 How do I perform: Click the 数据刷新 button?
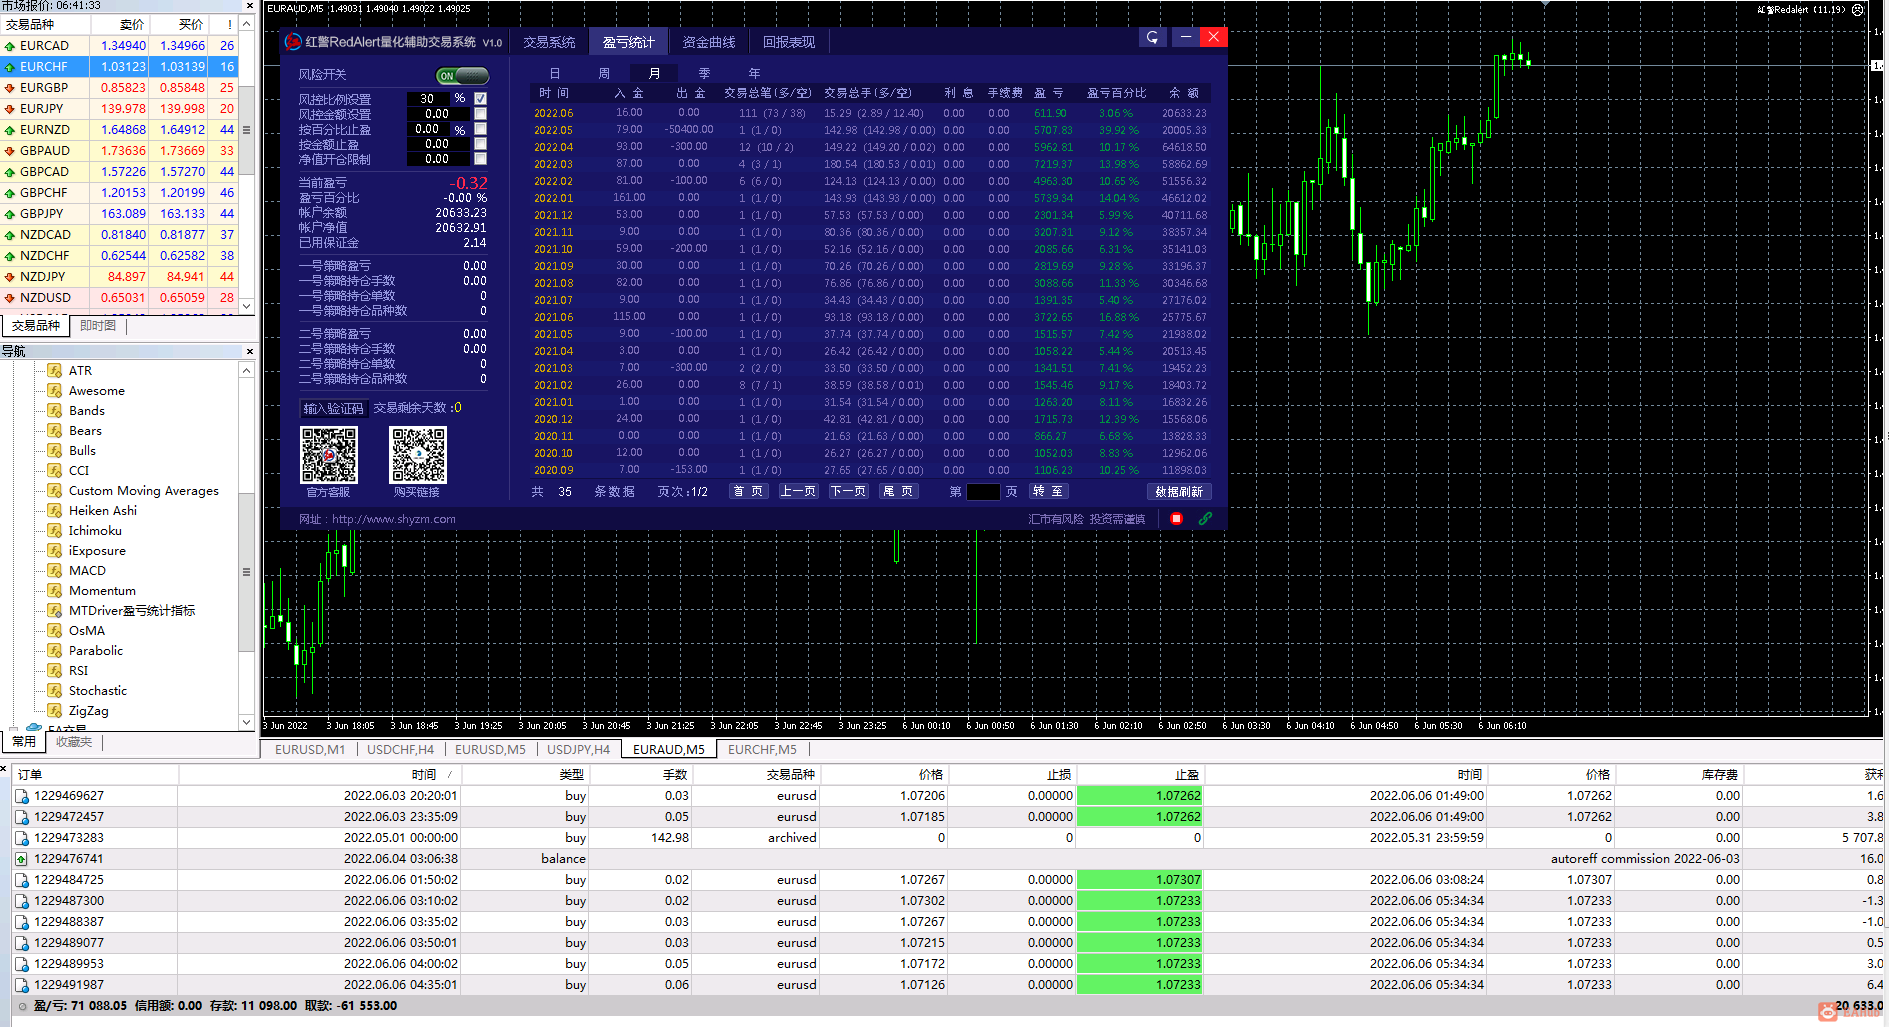point(1178,491)
